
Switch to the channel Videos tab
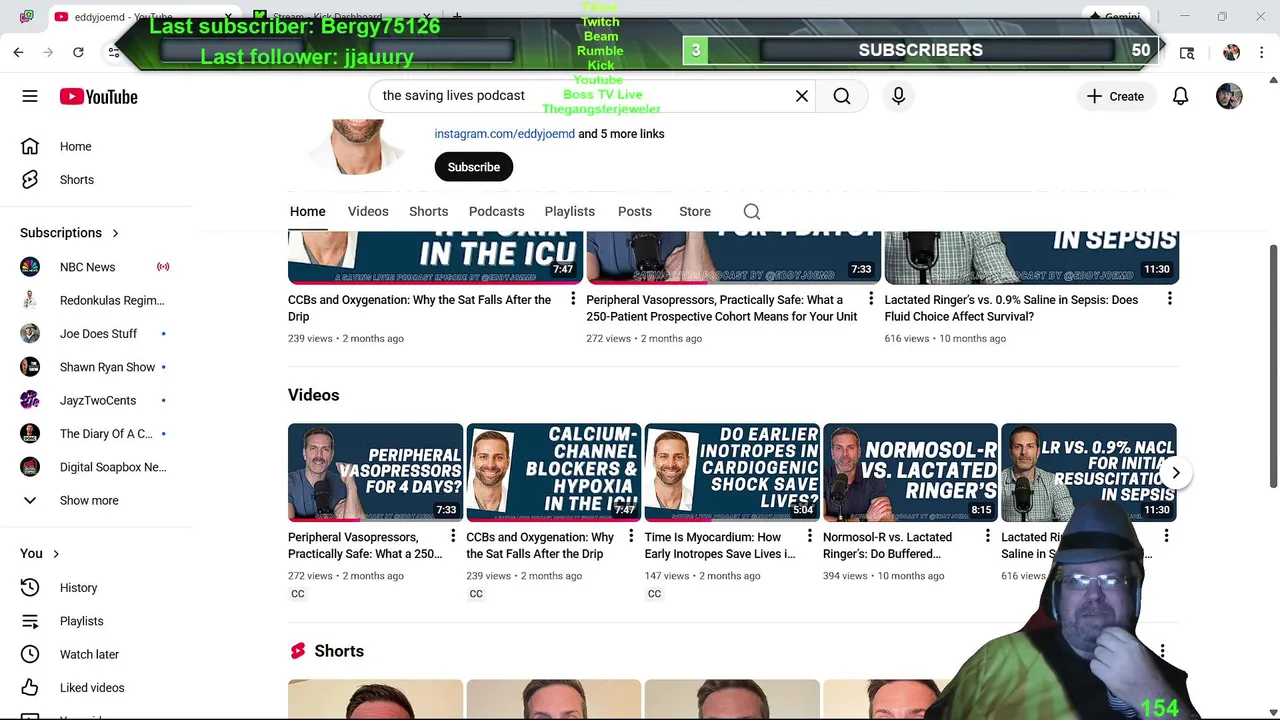pos(368,211)
